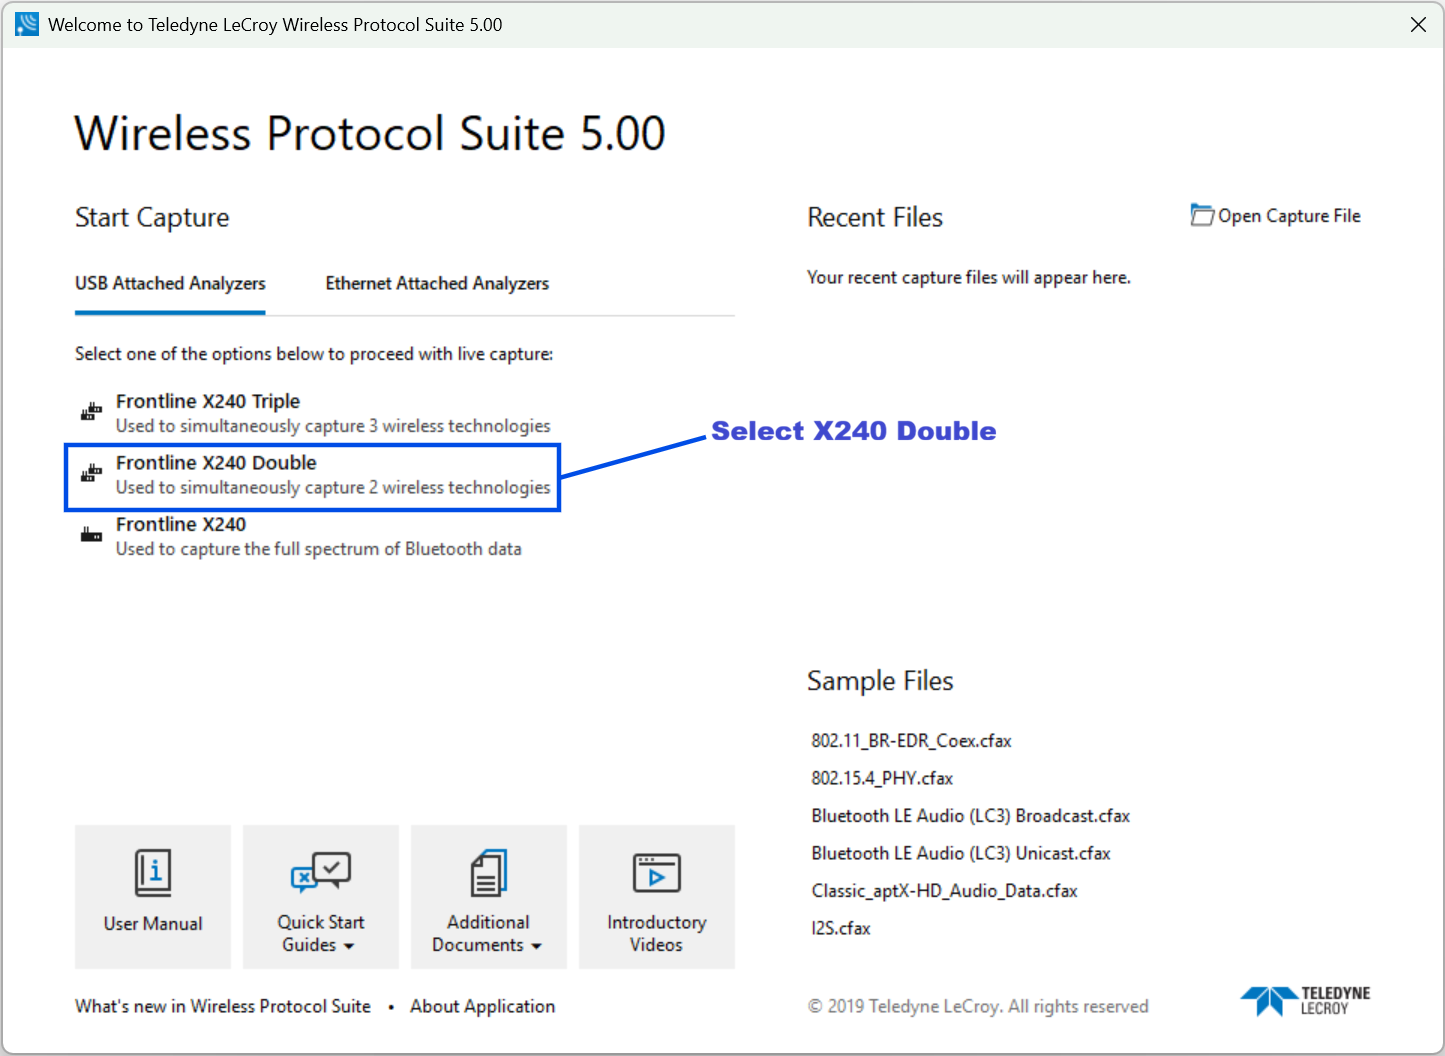
Task: Open Classic_aptX-HD_Audio_Data.cfax sample file
Action: point(944,891)
